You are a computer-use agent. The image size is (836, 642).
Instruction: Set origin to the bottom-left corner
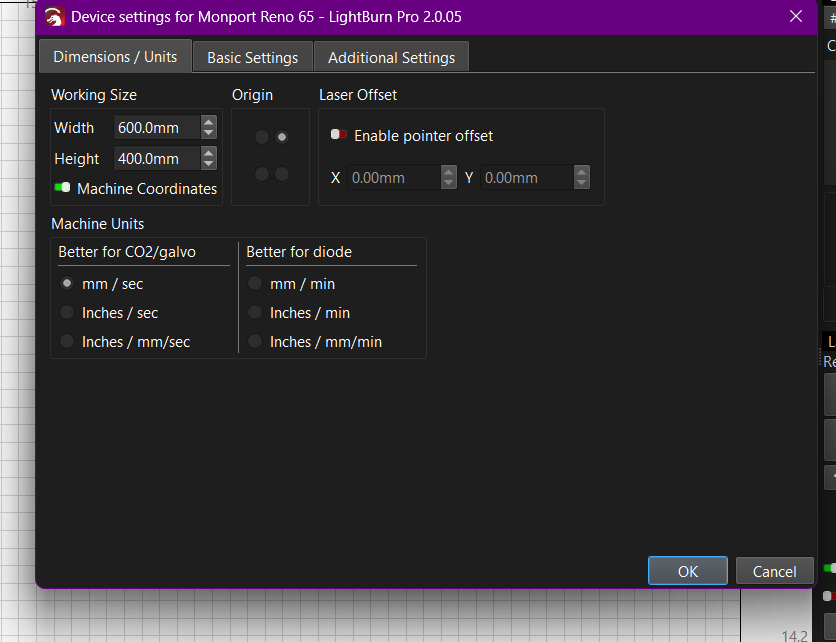point(262,174)
